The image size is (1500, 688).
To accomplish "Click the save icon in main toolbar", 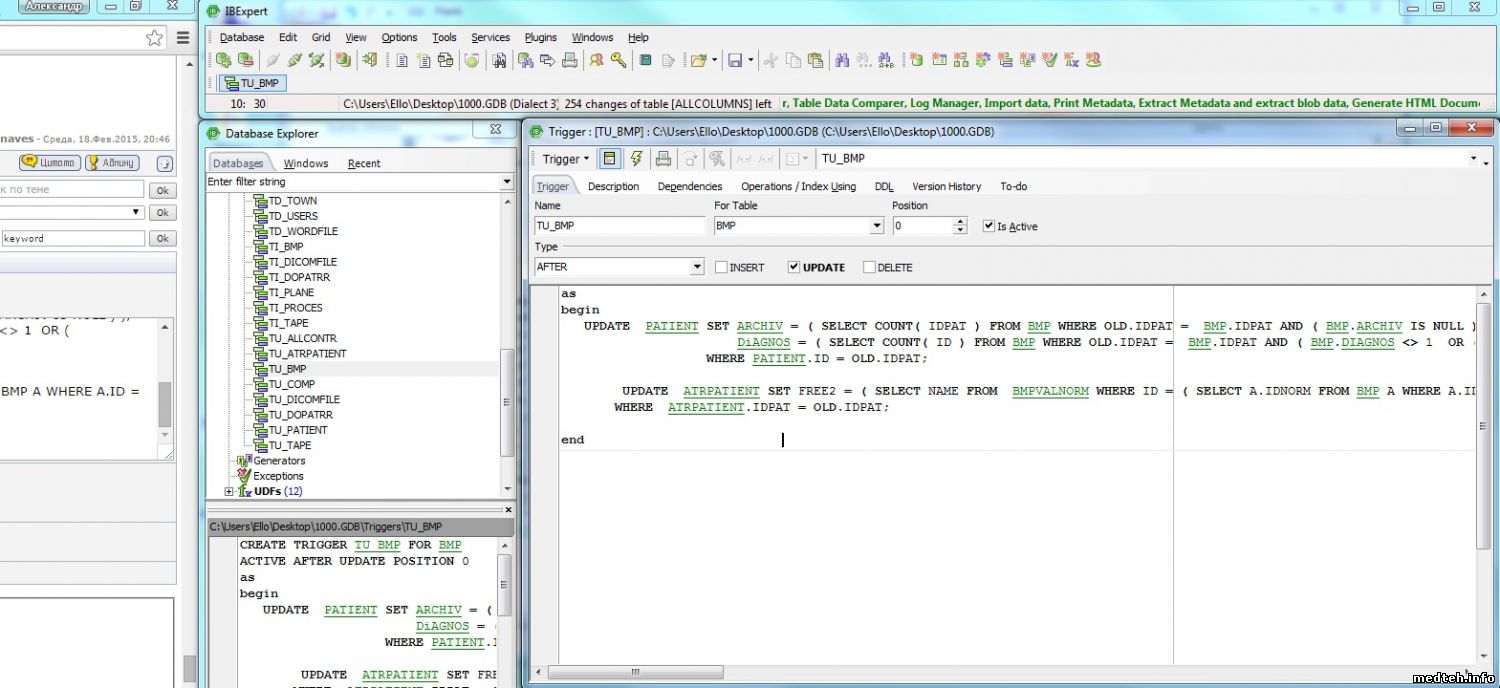I will (734, 60).
